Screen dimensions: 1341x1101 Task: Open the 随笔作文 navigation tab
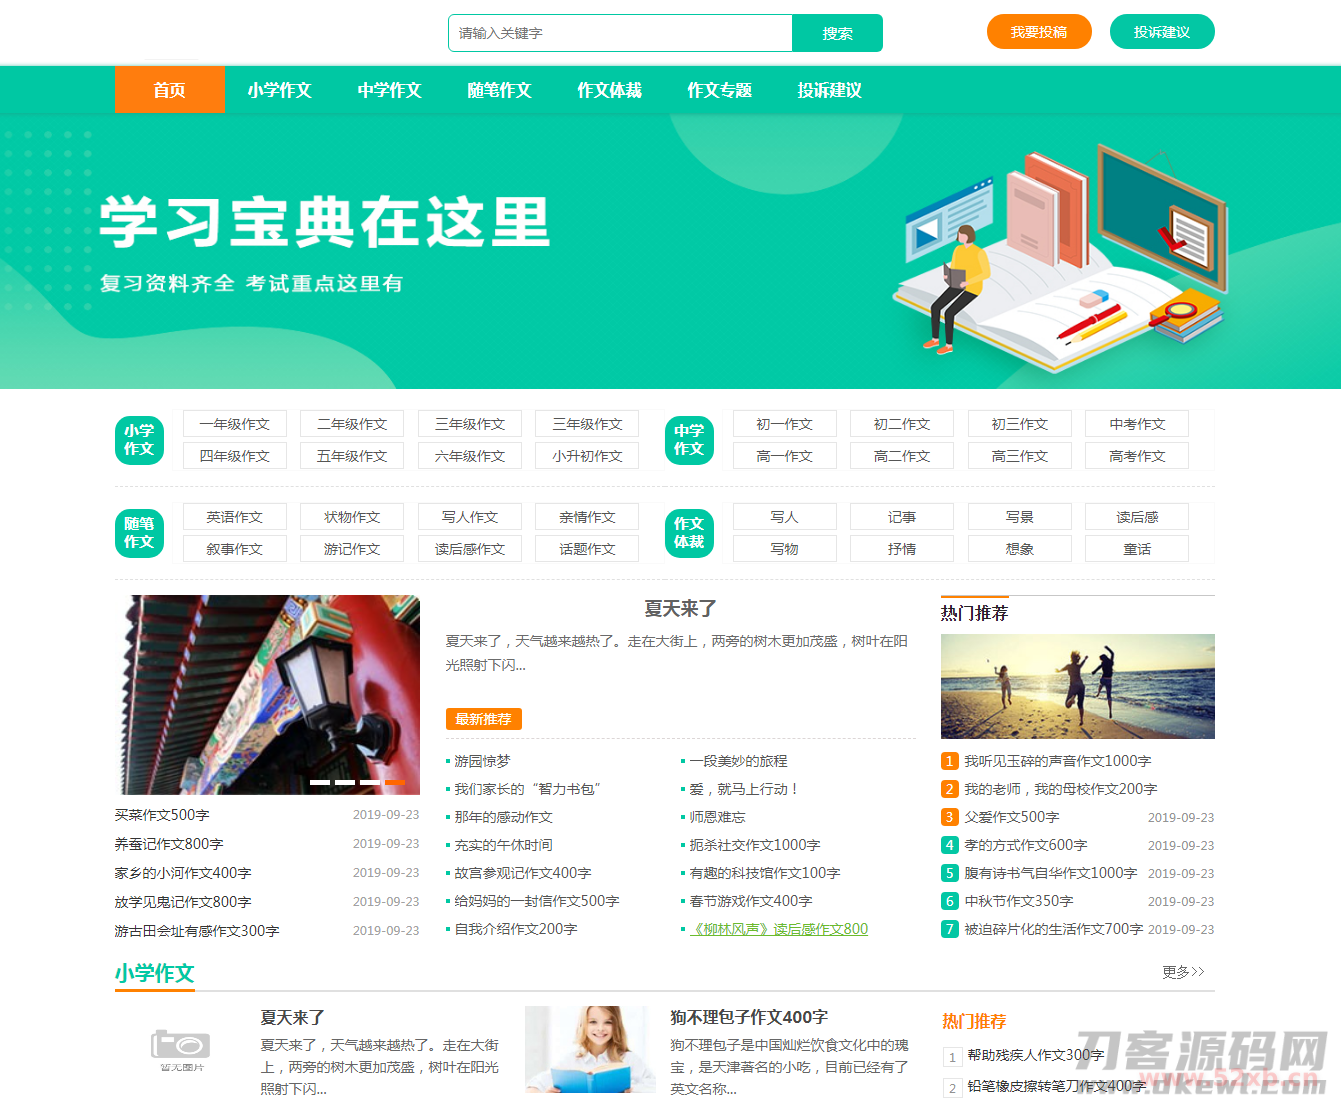tap(499, 89)
